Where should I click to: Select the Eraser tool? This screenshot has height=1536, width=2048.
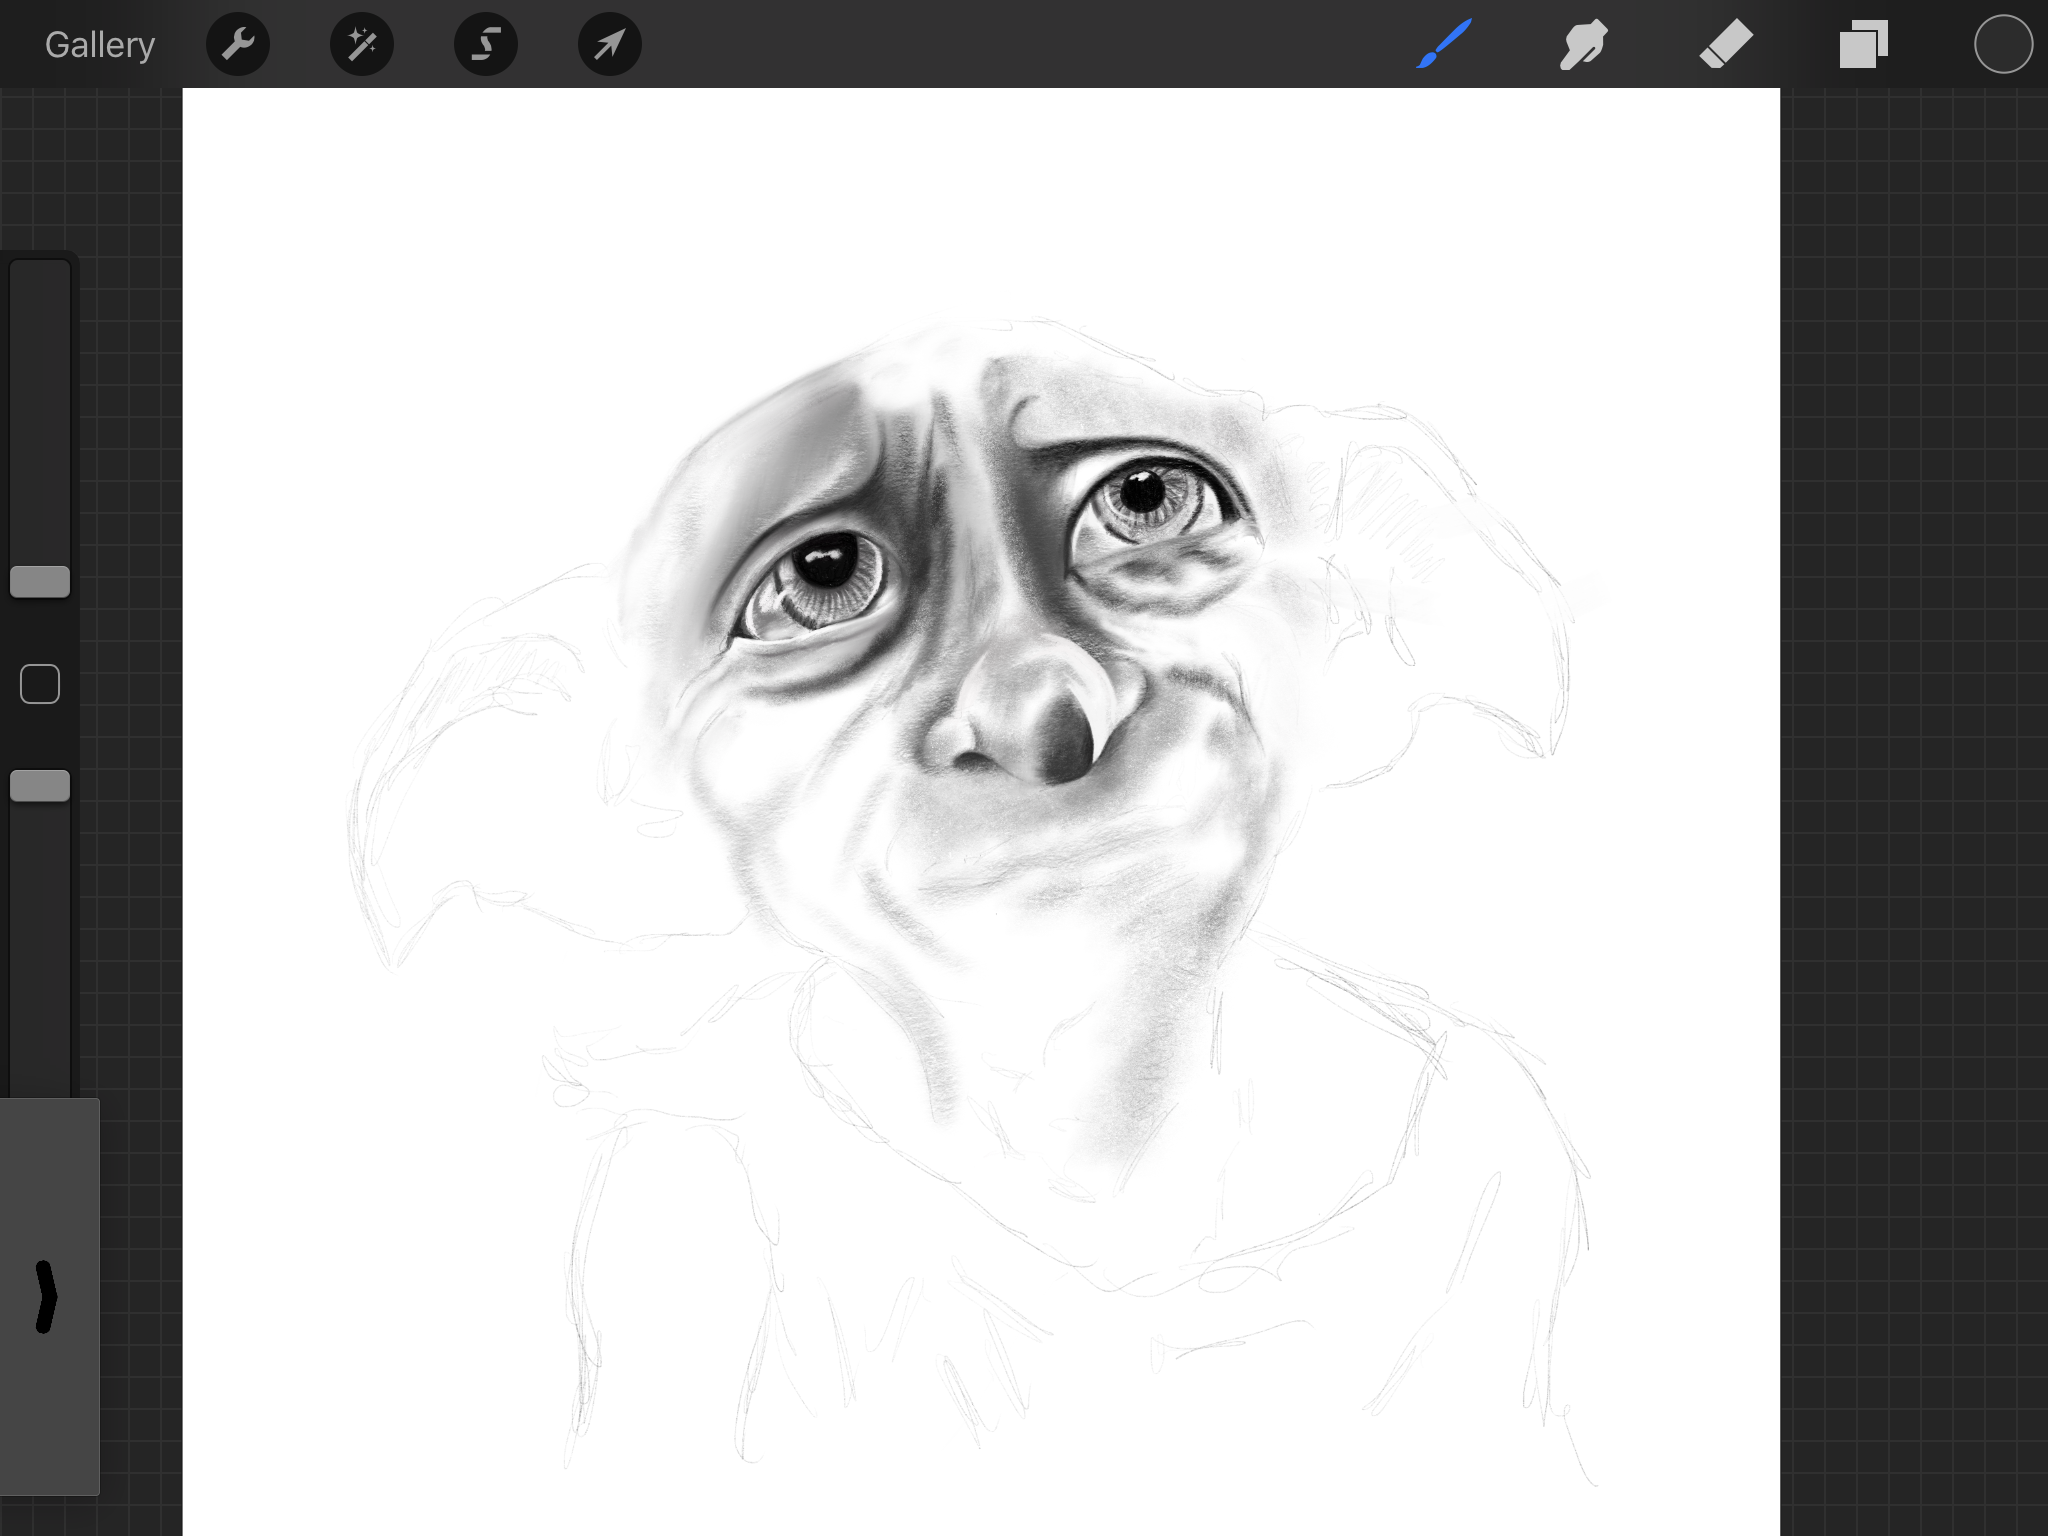click(1726, 44)
